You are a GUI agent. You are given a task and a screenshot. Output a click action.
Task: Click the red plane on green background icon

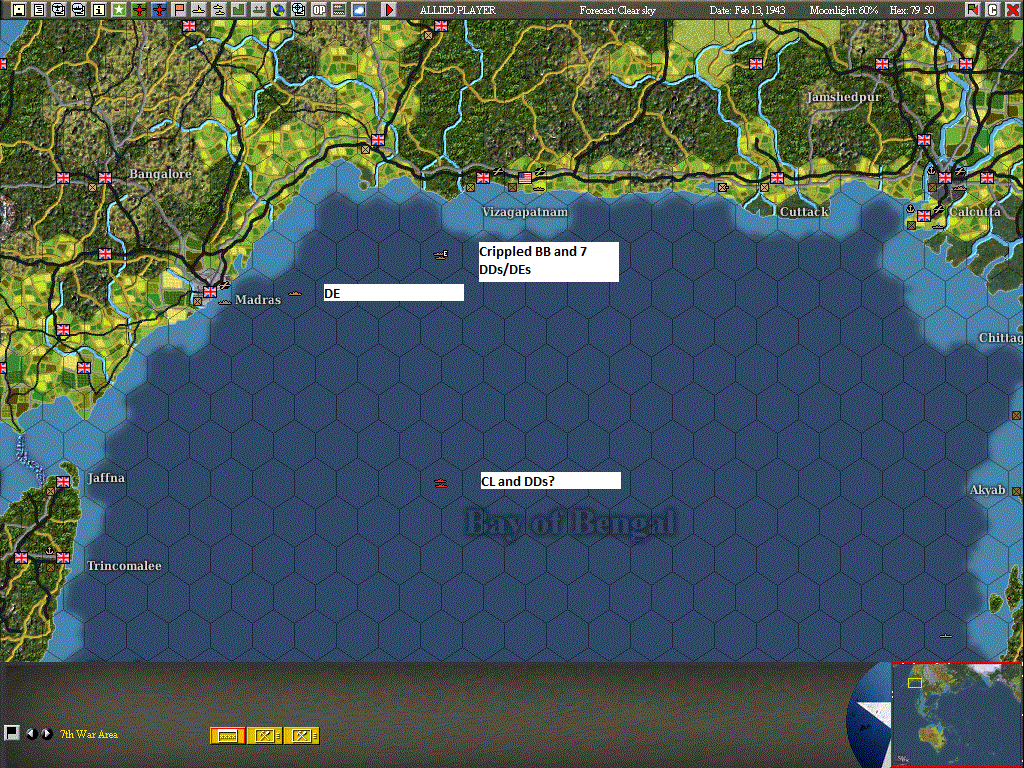click(x=139, y=10)
